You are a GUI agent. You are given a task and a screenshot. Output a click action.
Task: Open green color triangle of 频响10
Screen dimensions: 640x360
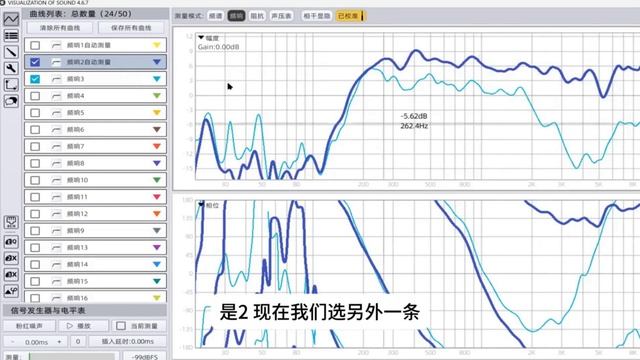click(x=157, y=180)
